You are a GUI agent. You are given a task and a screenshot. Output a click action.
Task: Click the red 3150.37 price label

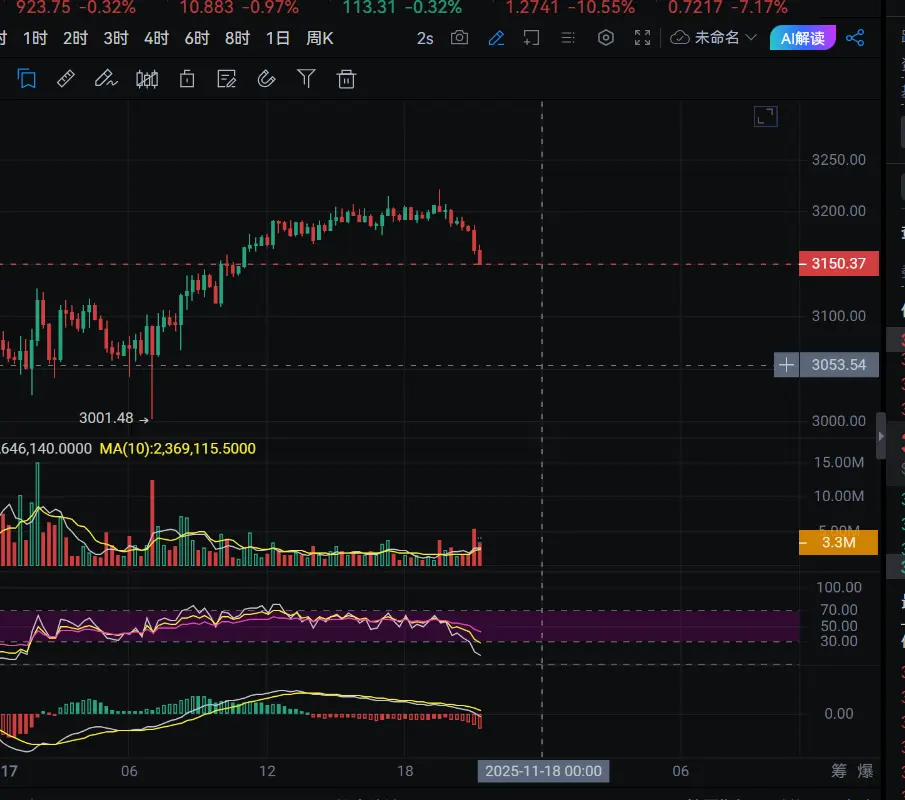click(839, 264)
